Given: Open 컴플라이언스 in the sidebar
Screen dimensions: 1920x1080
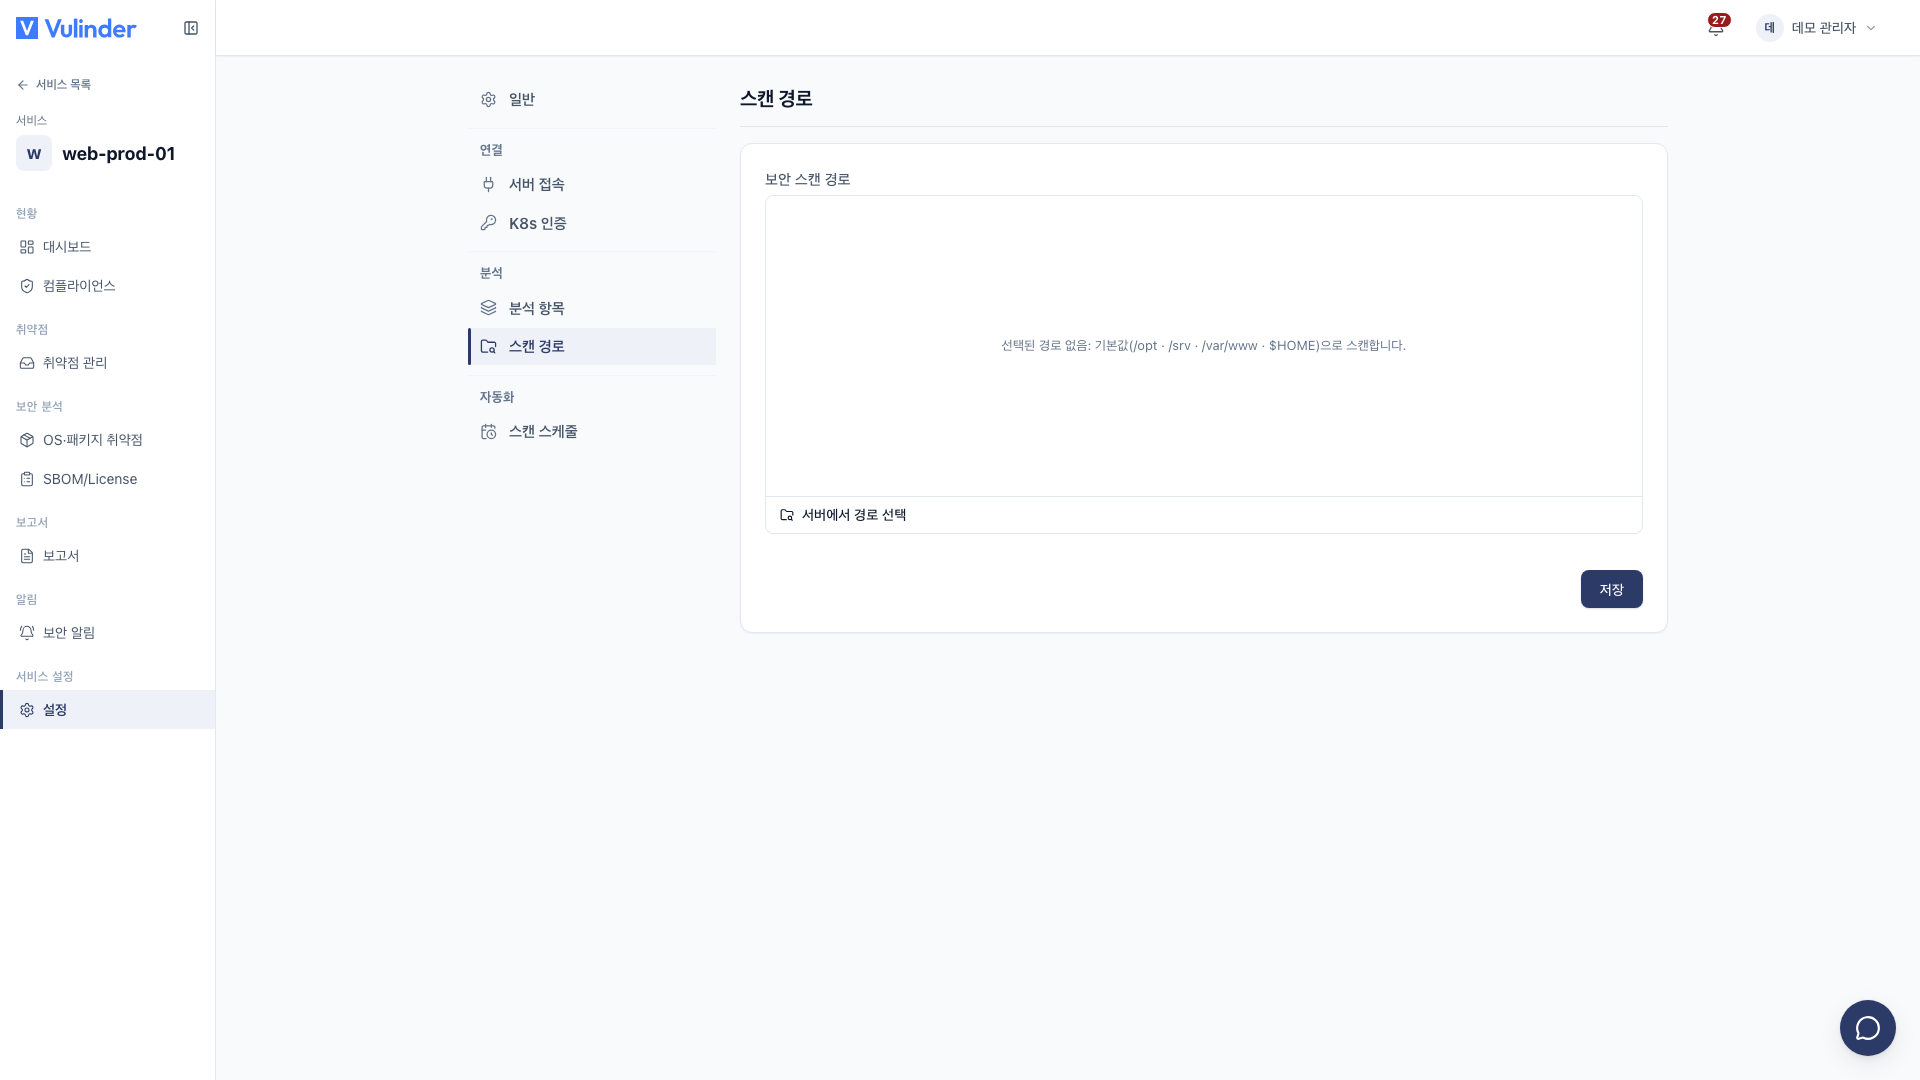Looking at the screenshot, I should pyautogui.click(x=108, y=286).
